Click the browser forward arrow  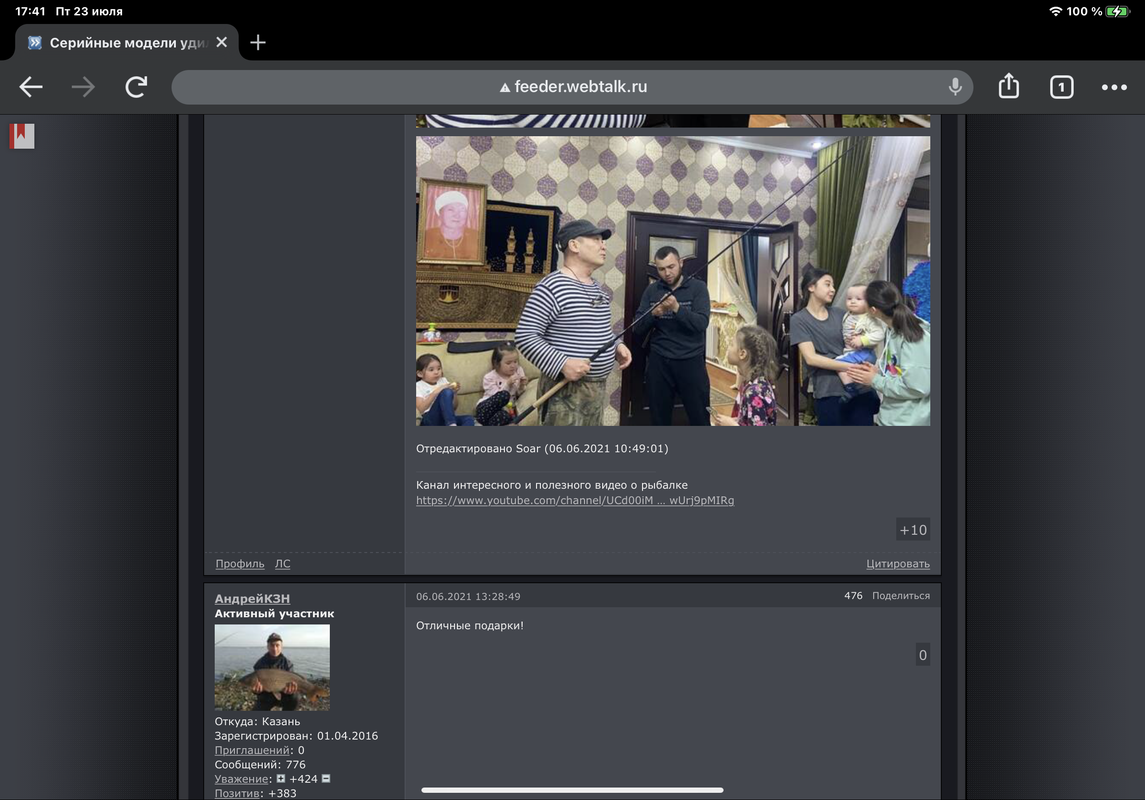tap(83, 87)
